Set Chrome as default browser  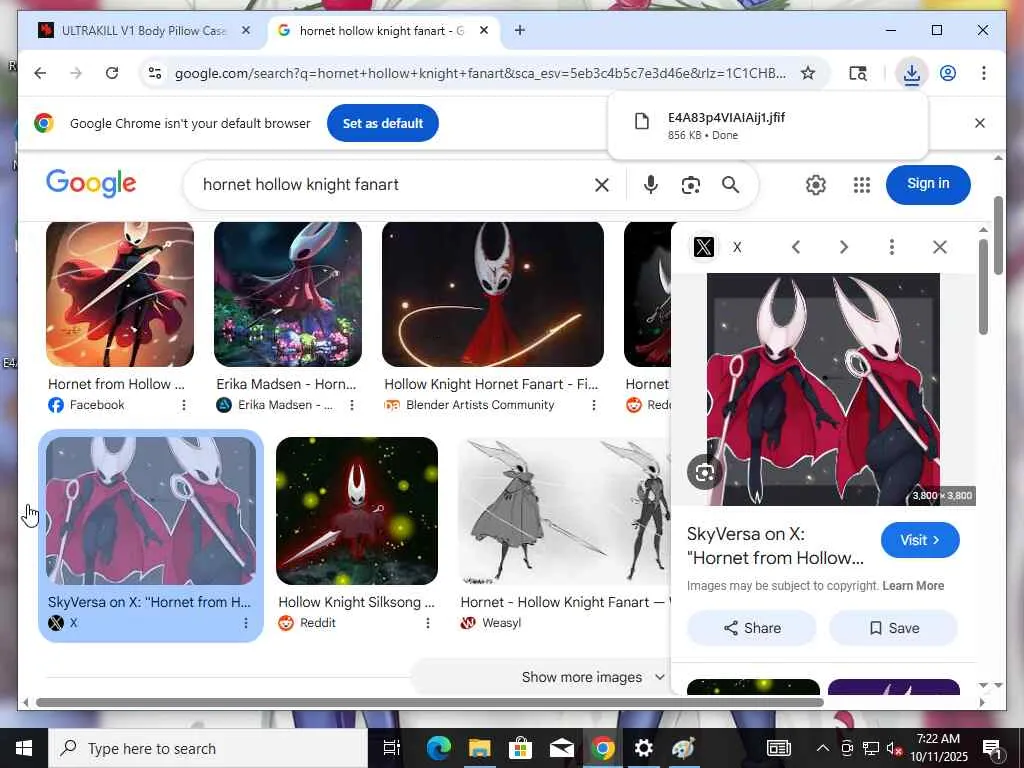[383, 123]
